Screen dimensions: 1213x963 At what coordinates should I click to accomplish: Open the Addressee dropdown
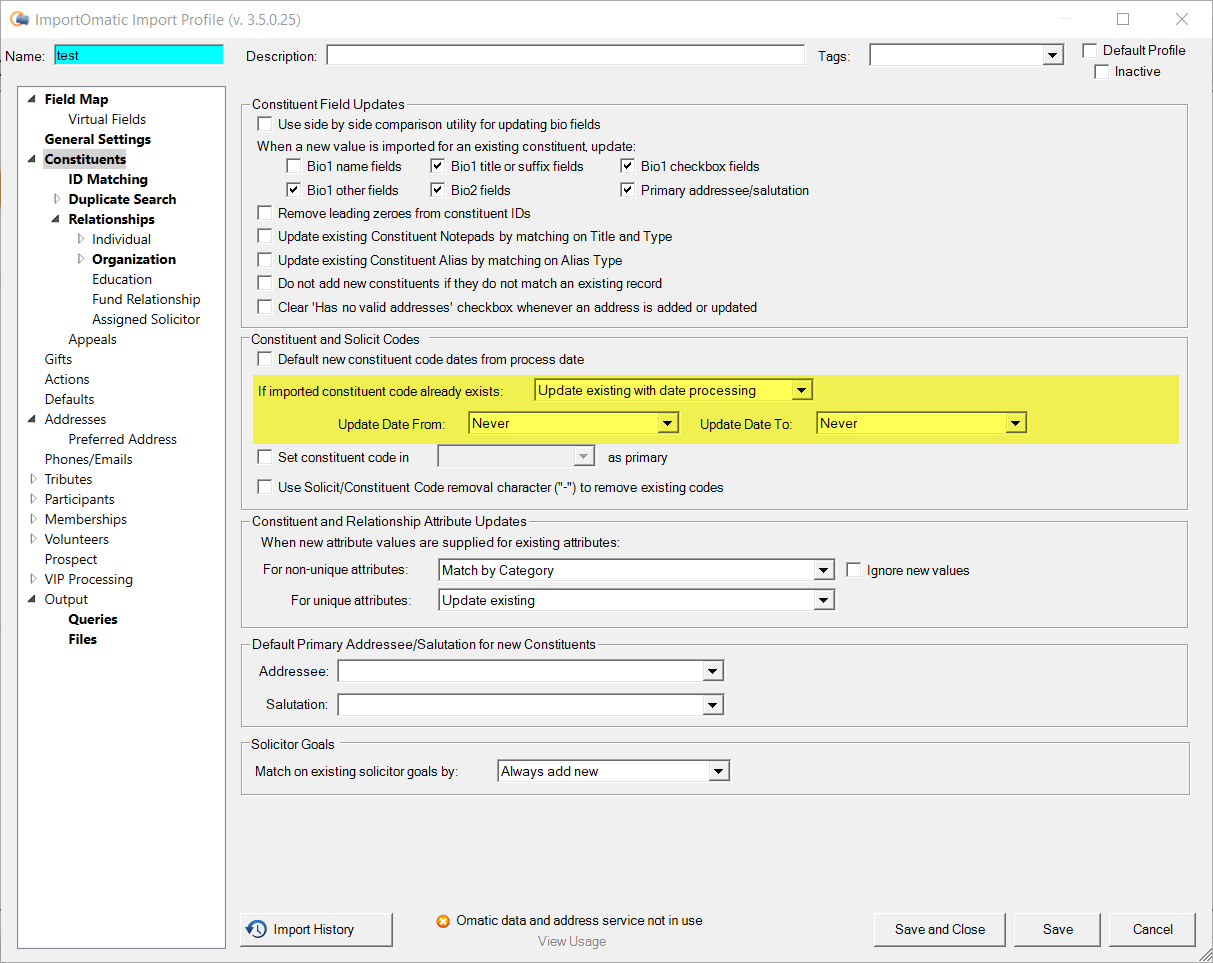713,672
